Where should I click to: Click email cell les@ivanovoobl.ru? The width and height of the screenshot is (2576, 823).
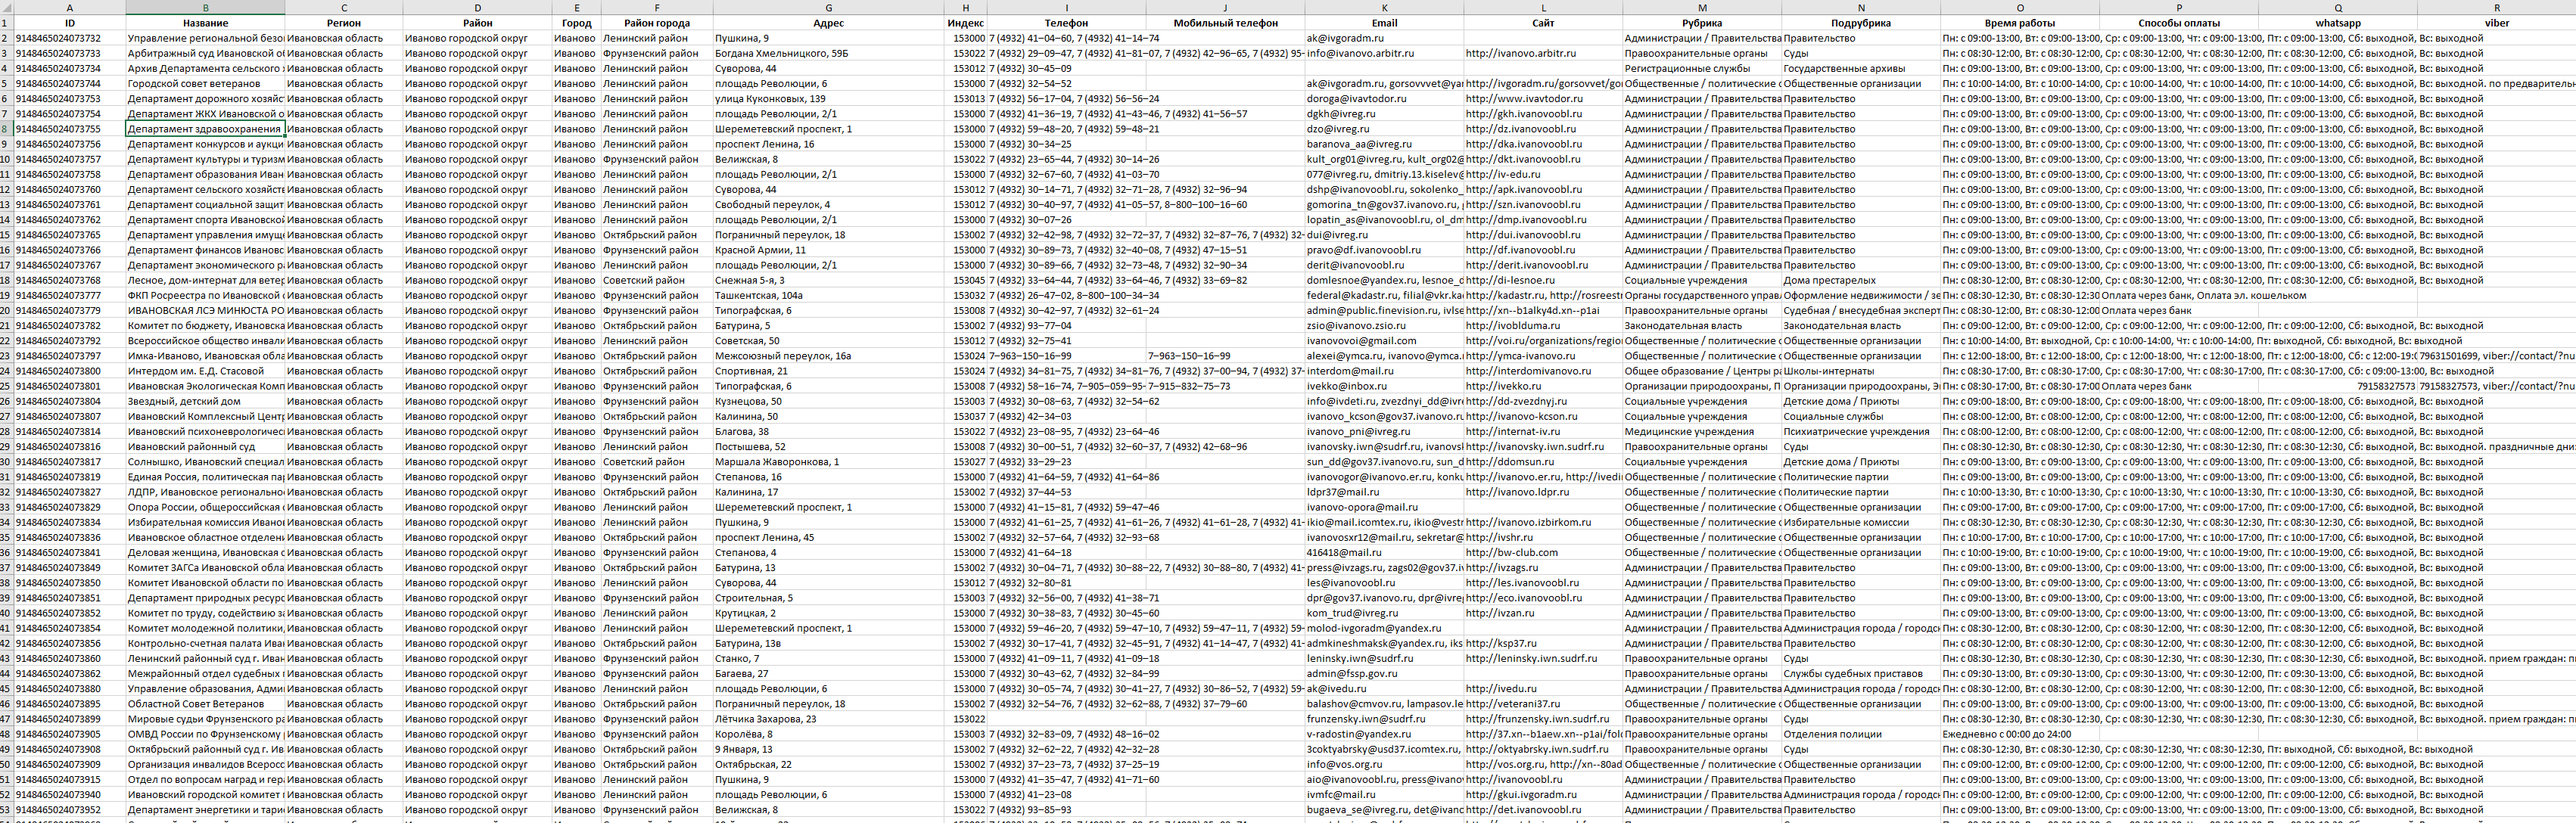[1384, 583]
